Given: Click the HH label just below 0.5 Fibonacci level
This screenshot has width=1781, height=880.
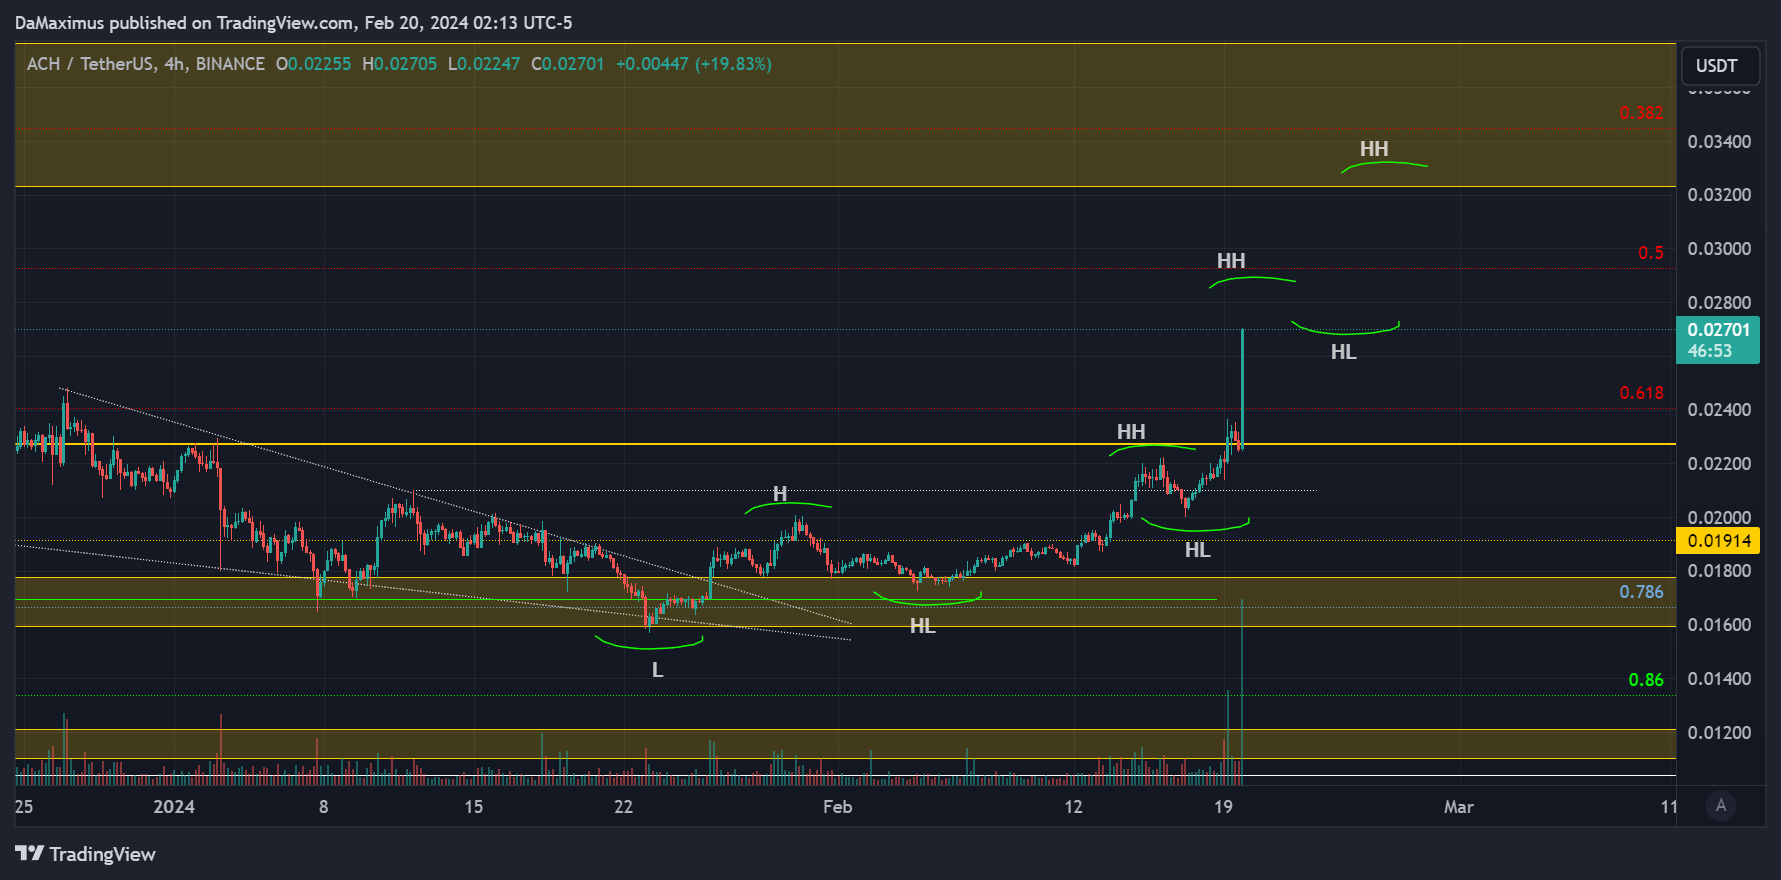Looking at the screenshot, I should pyautogui.click(x=1231, y=261).
